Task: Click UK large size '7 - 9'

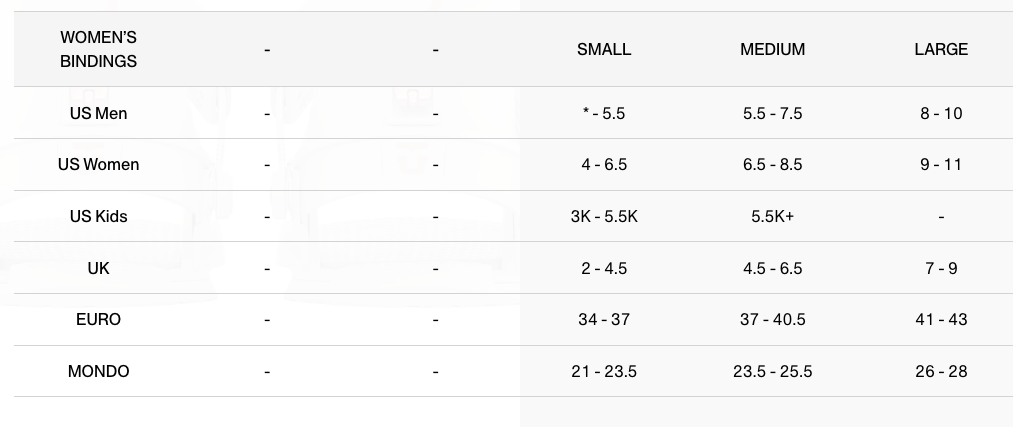Action: pos(941,268)
